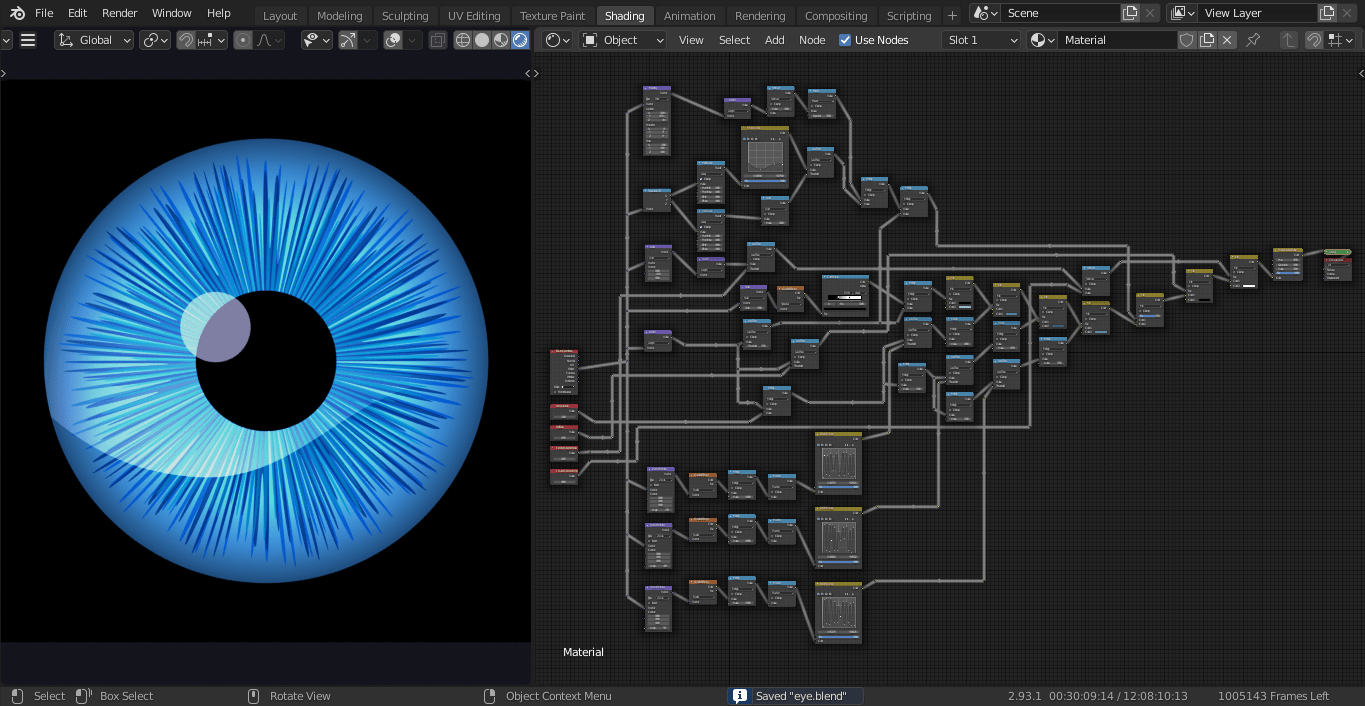Open the Blender logo menu
Image resolution: width=1365 pixels, height=706 pixels.
(x=15, y=13)
